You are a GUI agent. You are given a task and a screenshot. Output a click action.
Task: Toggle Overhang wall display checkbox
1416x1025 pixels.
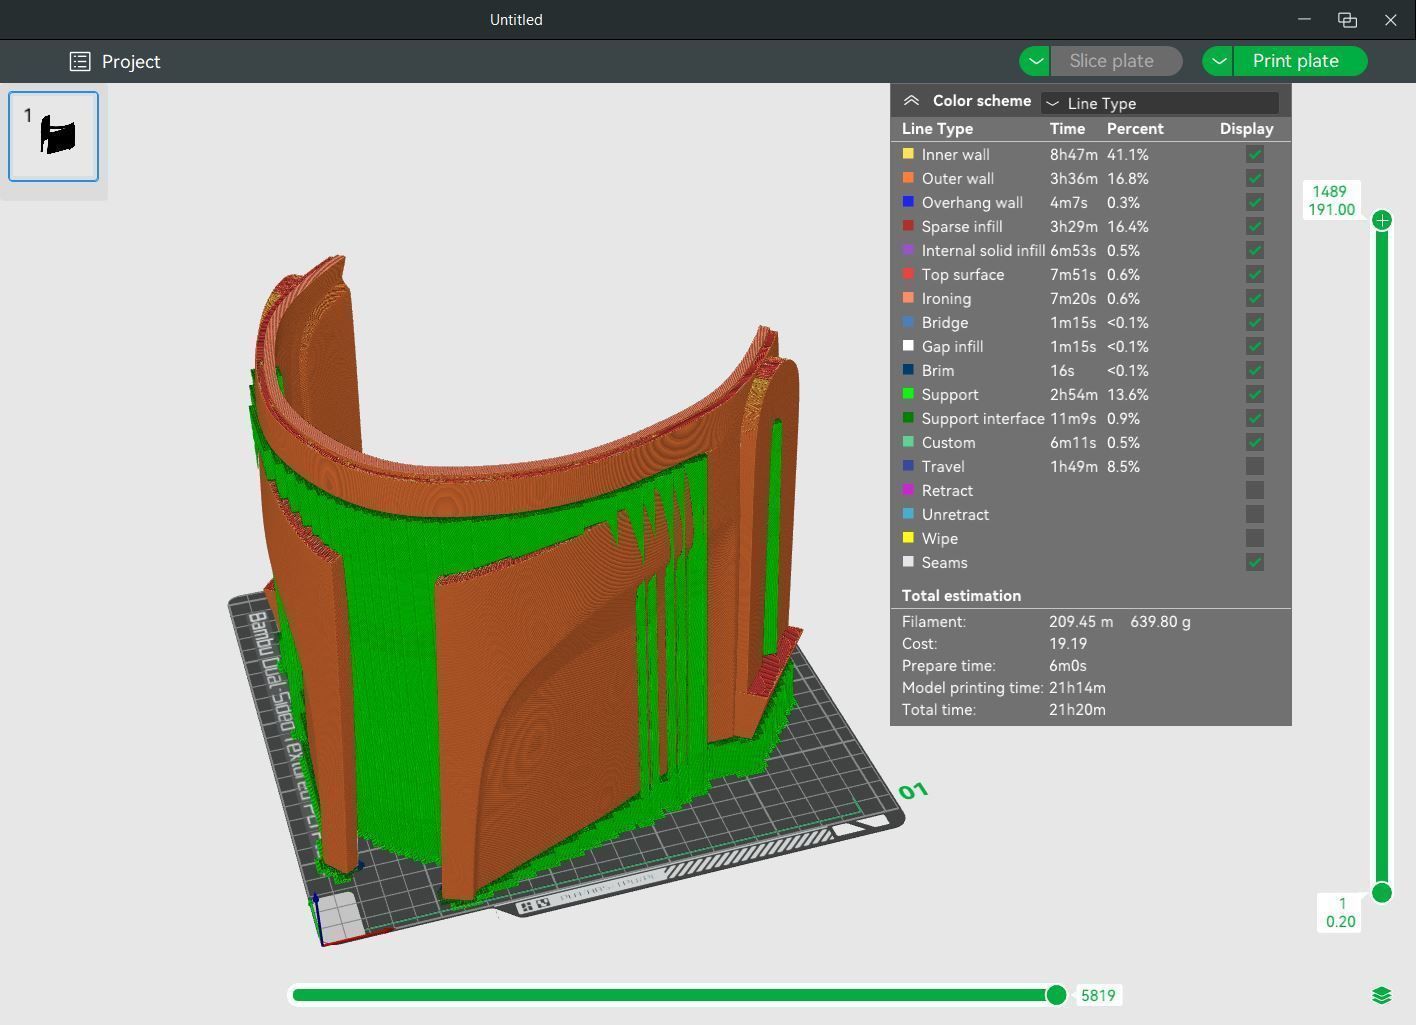tap(1255, 202)
